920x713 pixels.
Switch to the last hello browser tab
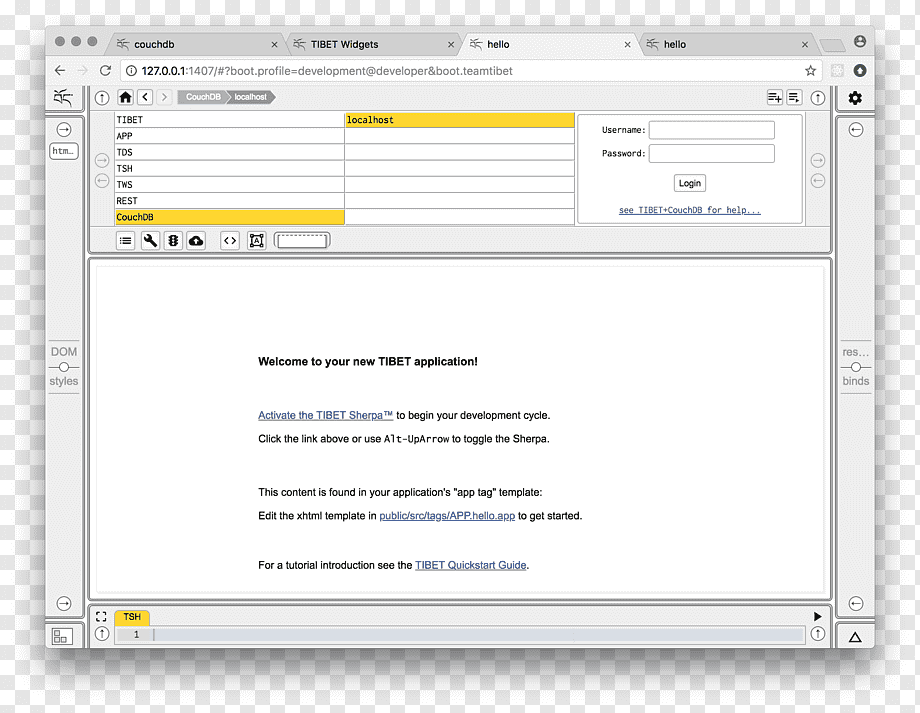726,45
